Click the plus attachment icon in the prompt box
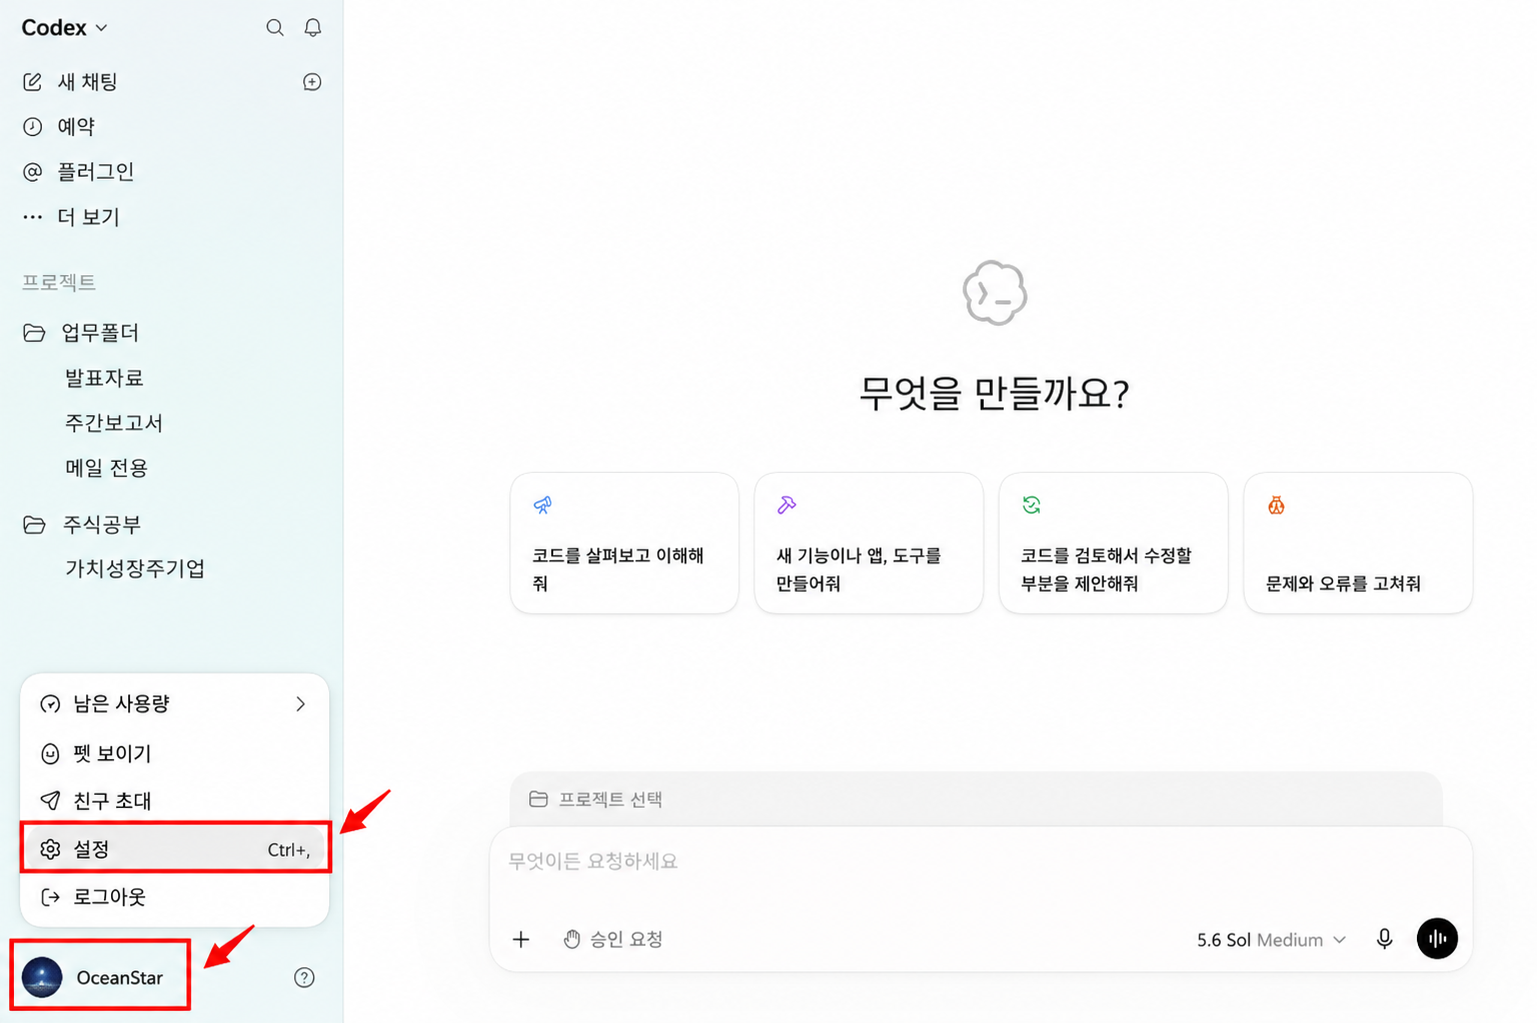The image size is (1537, 1023). [521, 939]
